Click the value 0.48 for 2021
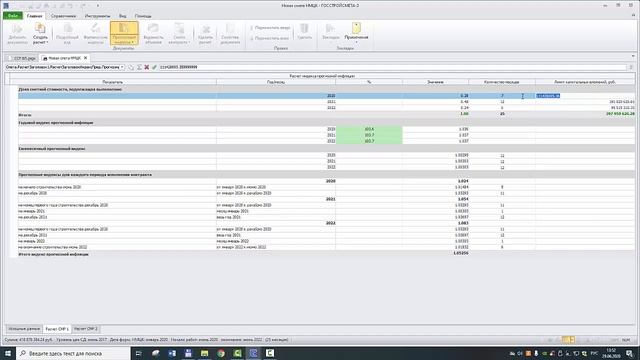This screenshot has height=360, width=640. 464,102
